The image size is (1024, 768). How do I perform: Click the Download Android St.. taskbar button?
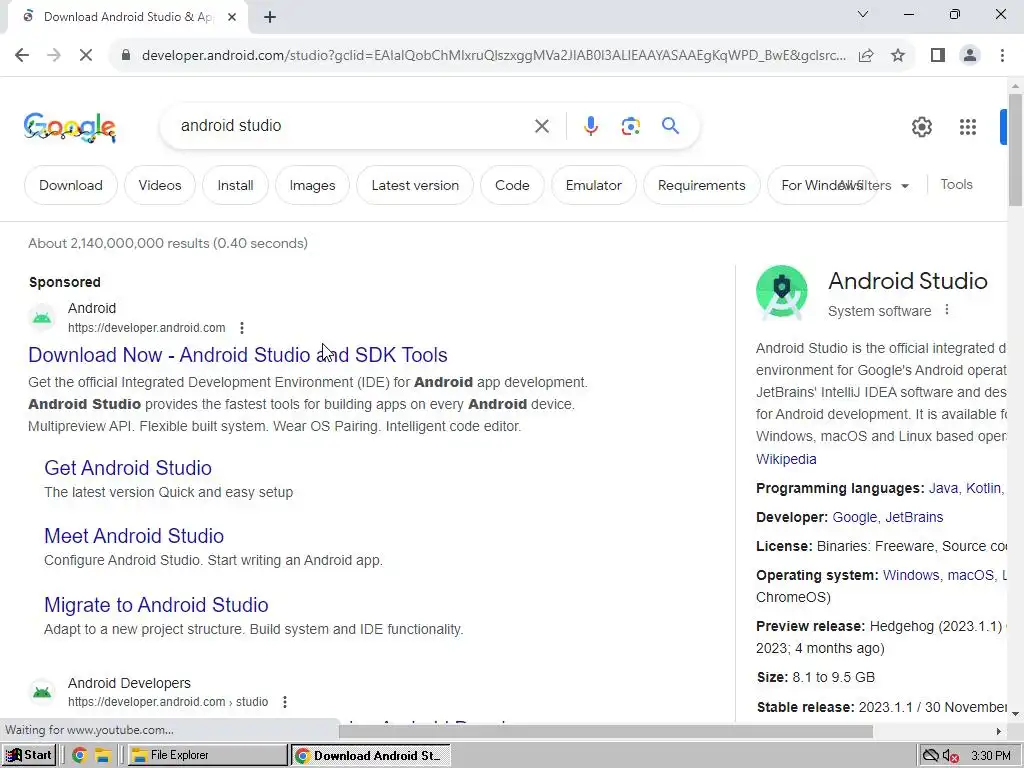[371, 755]
